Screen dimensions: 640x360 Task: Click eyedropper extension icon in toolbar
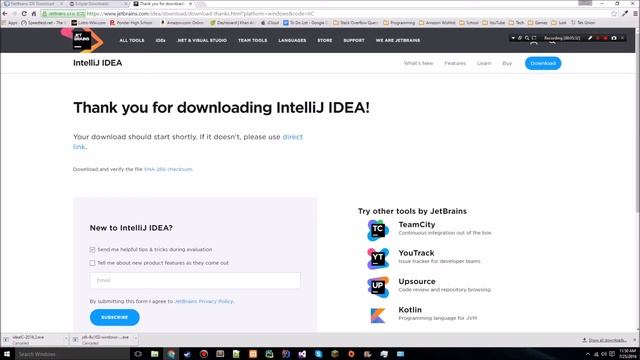tap(625, 13)
